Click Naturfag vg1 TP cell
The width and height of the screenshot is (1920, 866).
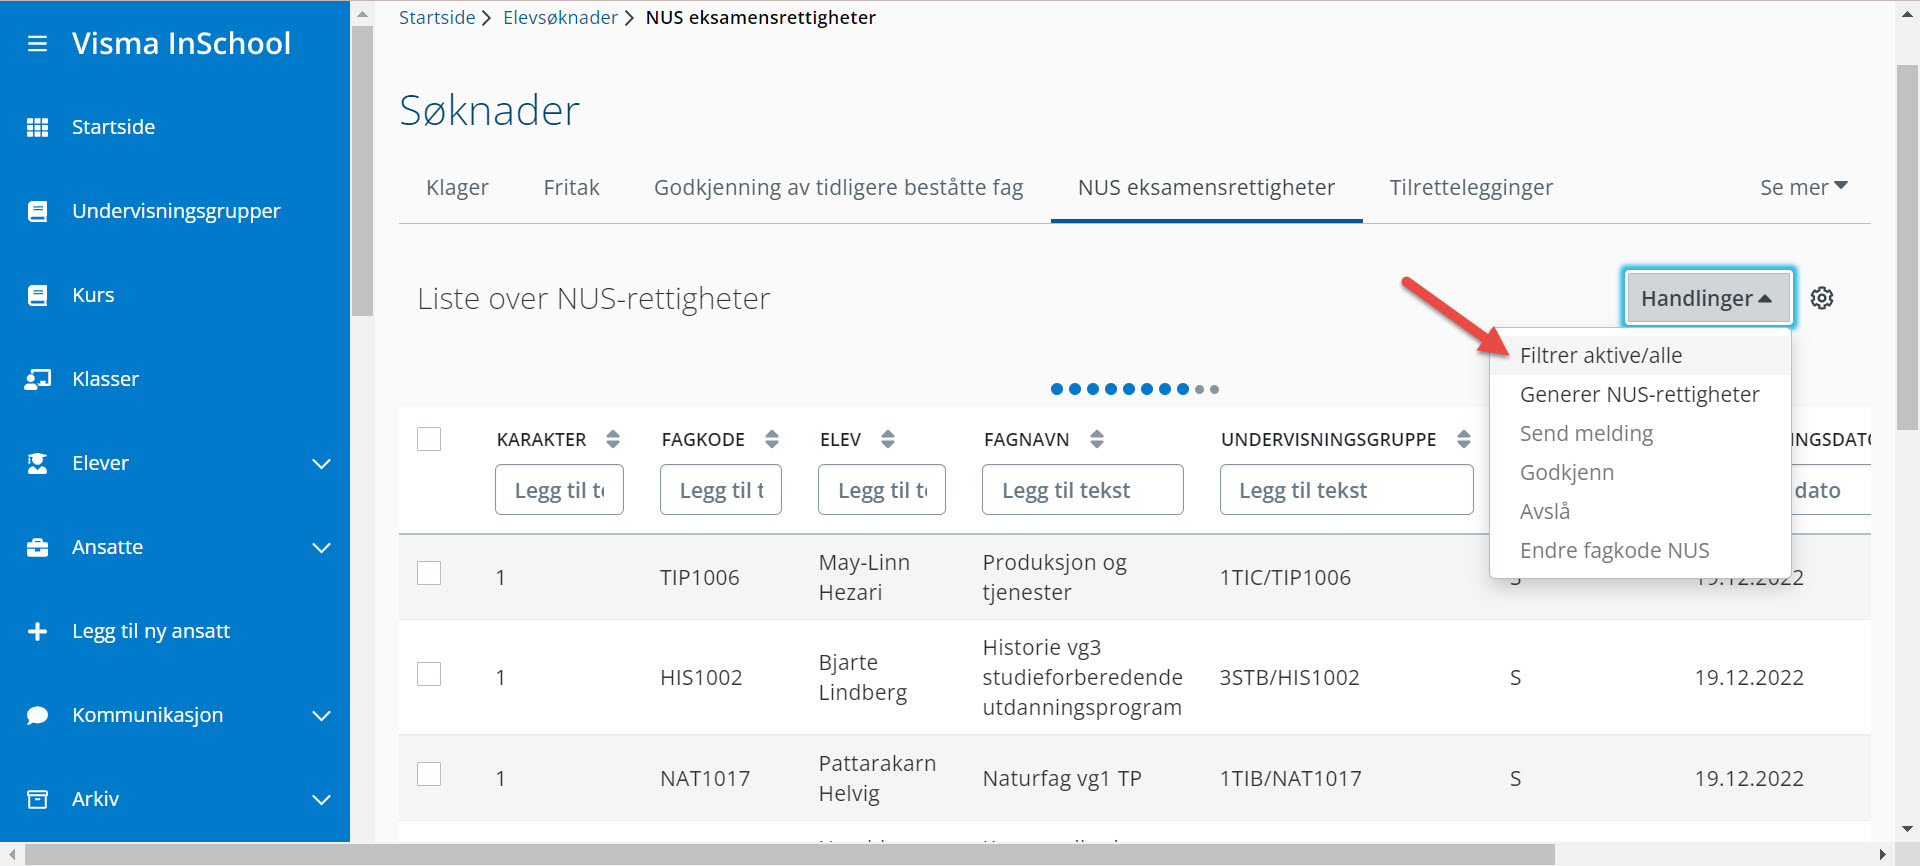point(1062,778)
